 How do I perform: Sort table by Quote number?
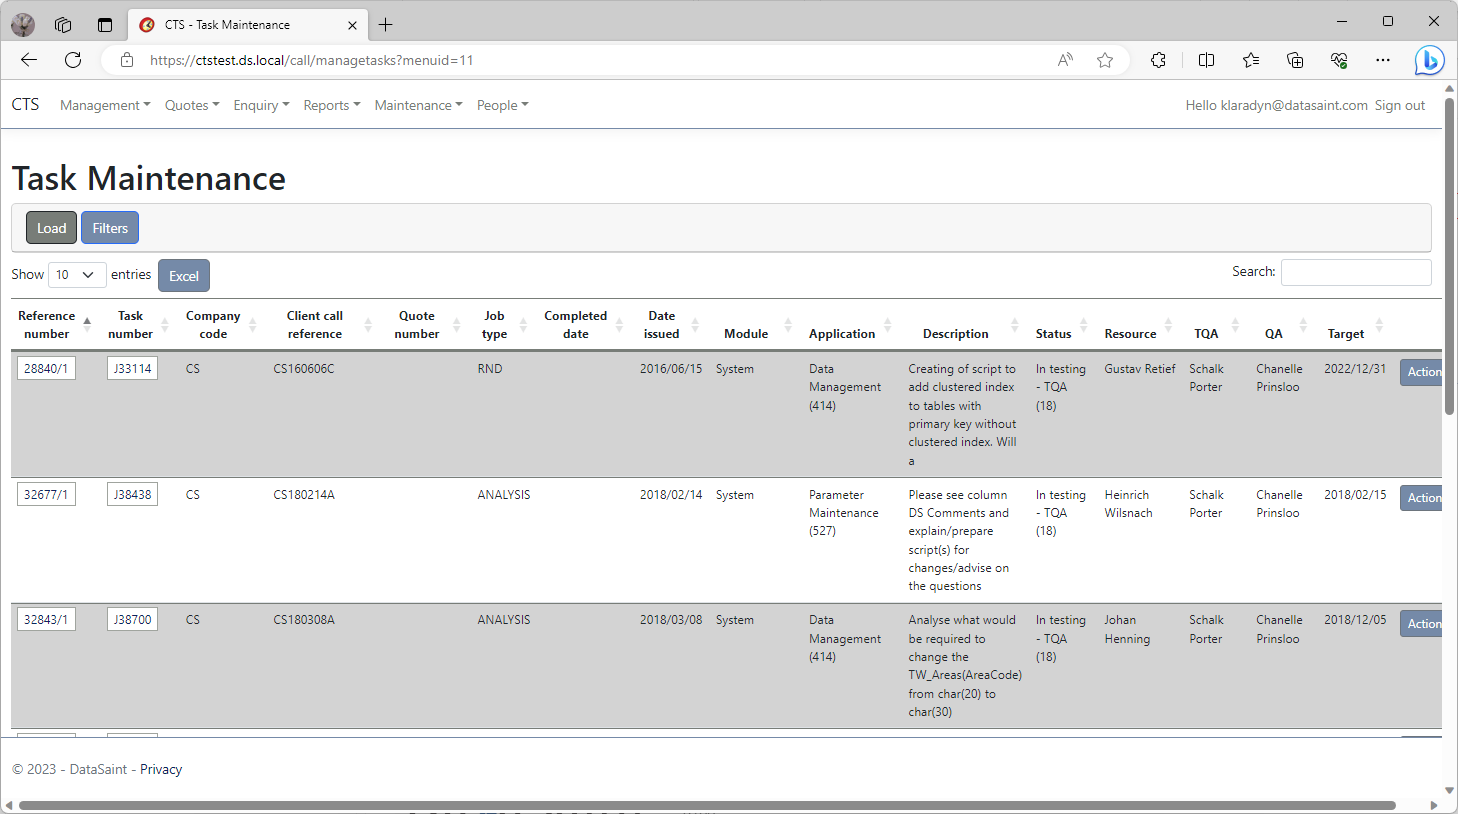(x=424, y=325)
